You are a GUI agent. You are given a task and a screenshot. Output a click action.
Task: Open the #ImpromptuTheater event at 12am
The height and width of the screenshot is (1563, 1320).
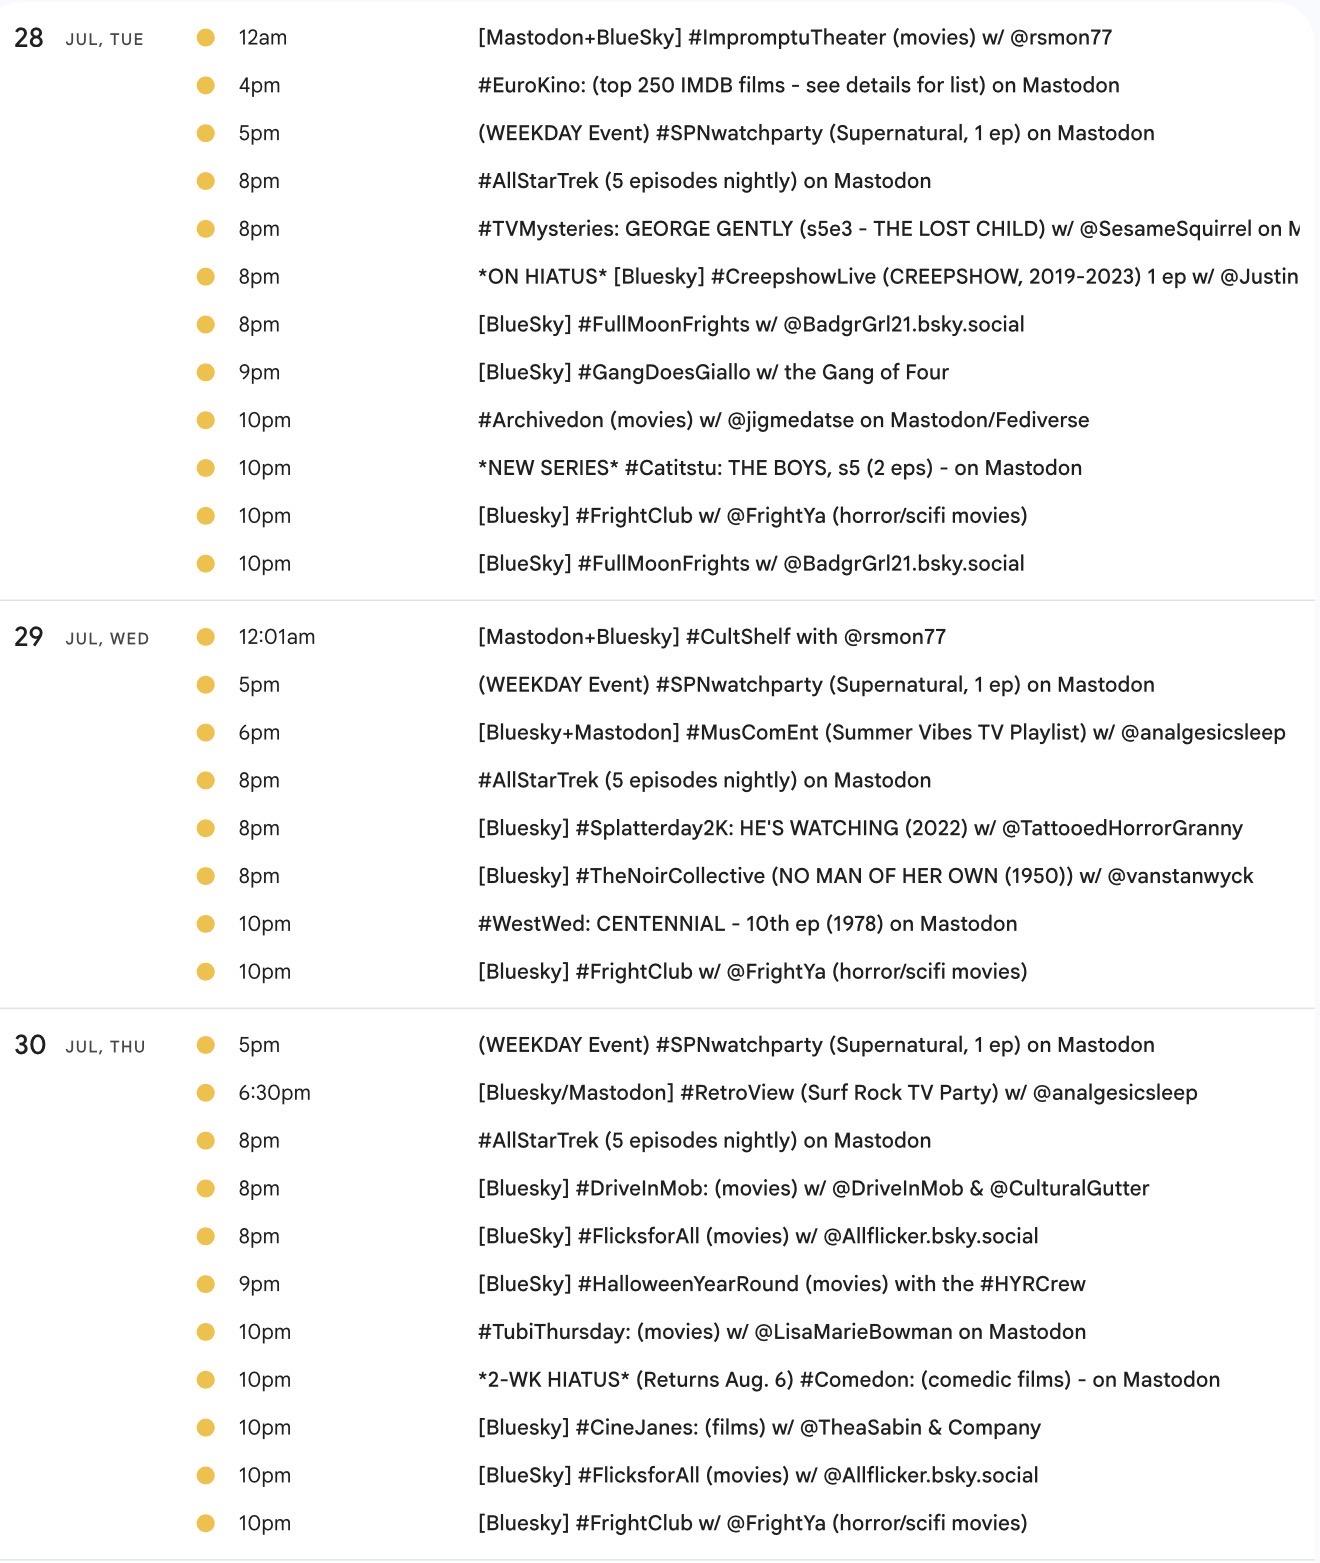pyautogui.click(x=795, y=38)
